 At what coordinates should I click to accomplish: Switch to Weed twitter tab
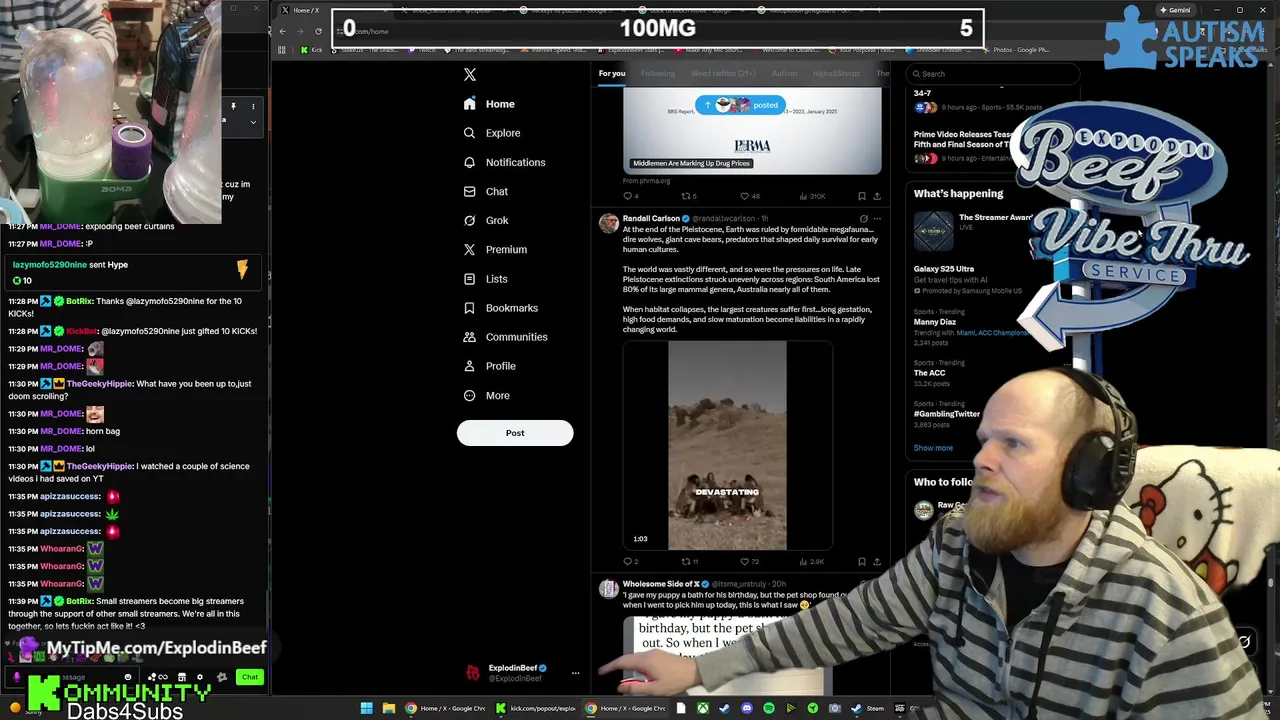tap(723, 73)
